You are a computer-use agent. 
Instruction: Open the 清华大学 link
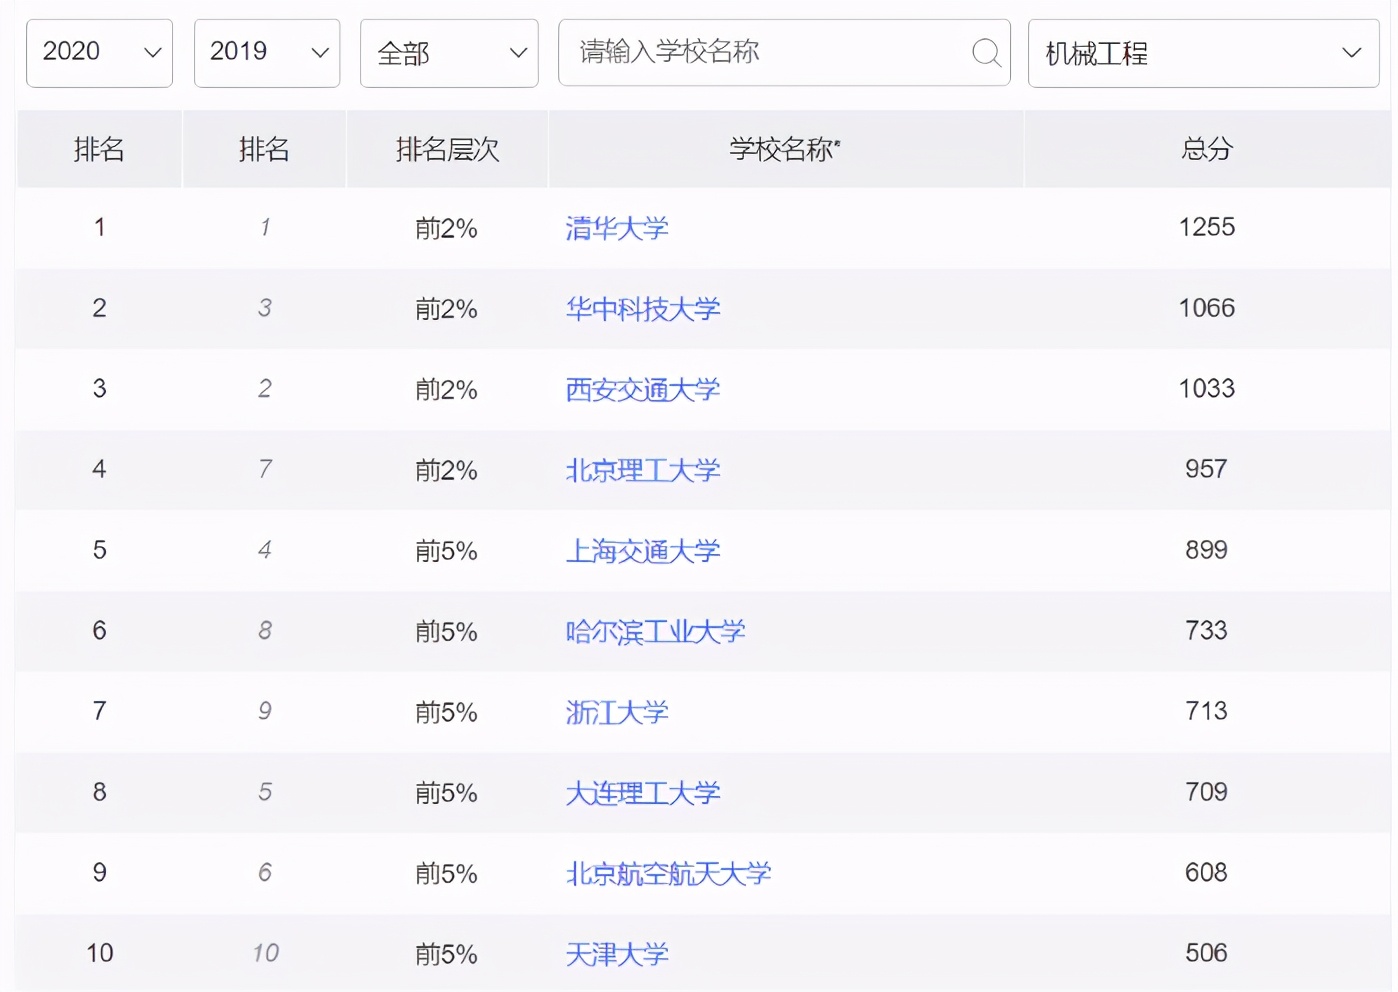(616, 228)
